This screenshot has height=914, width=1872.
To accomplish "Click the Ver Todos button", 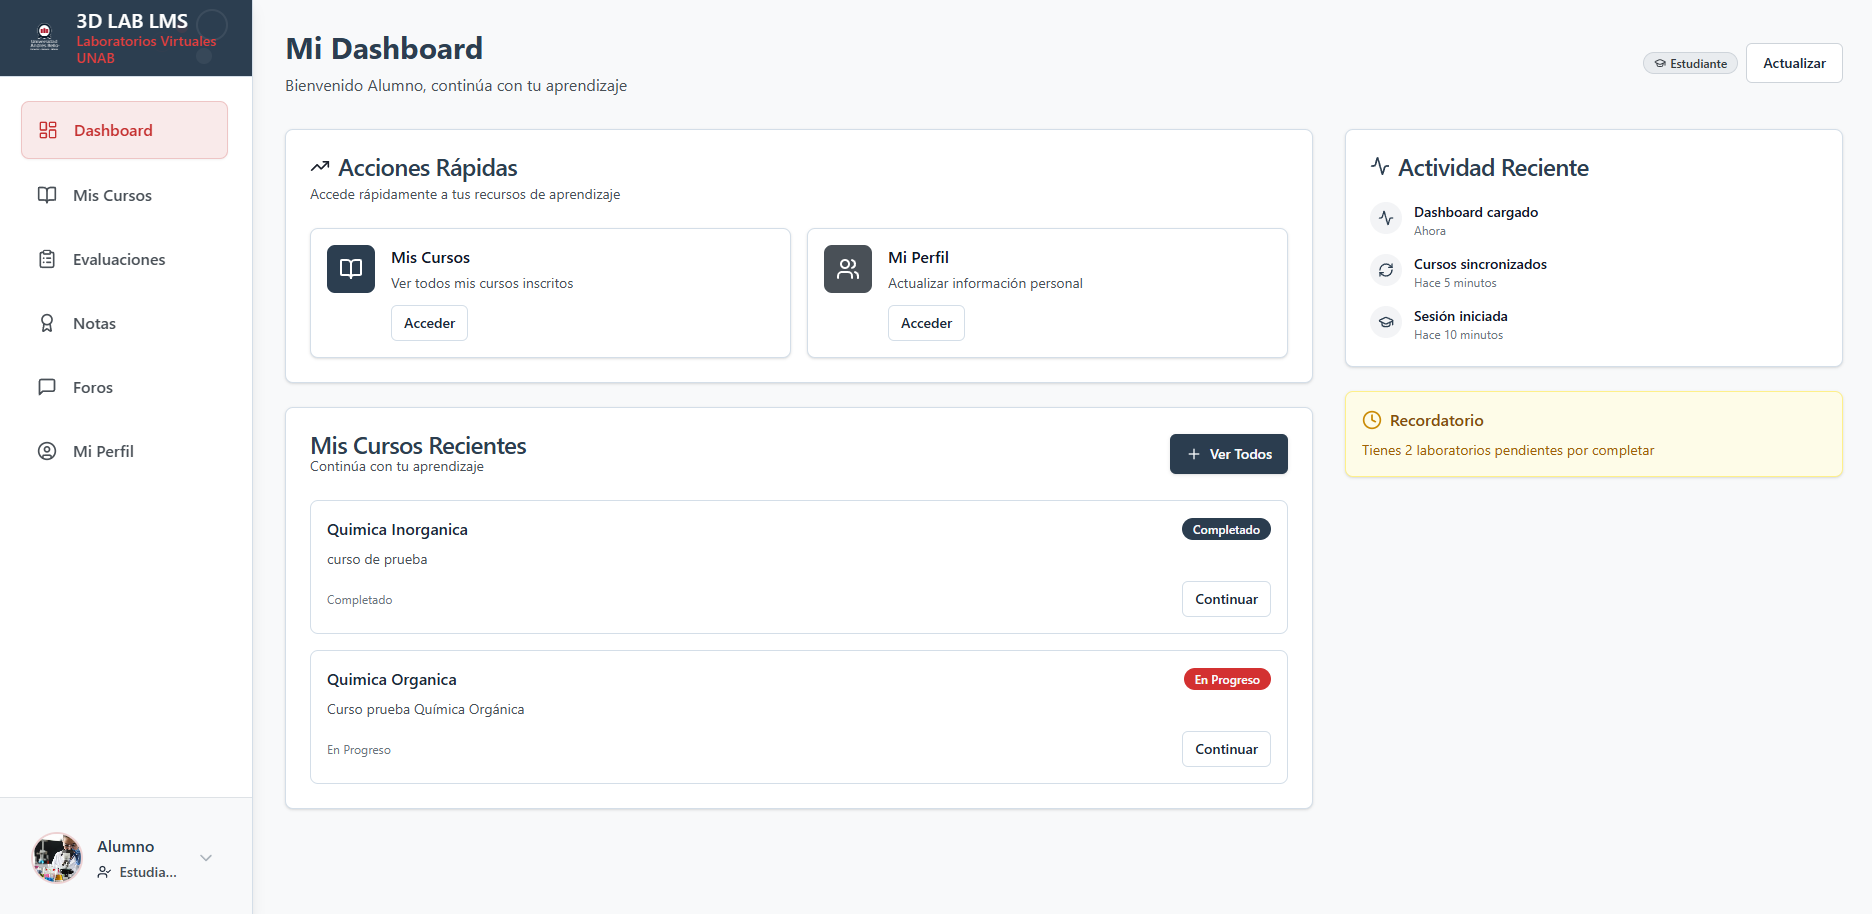I will coord(1228,454).
